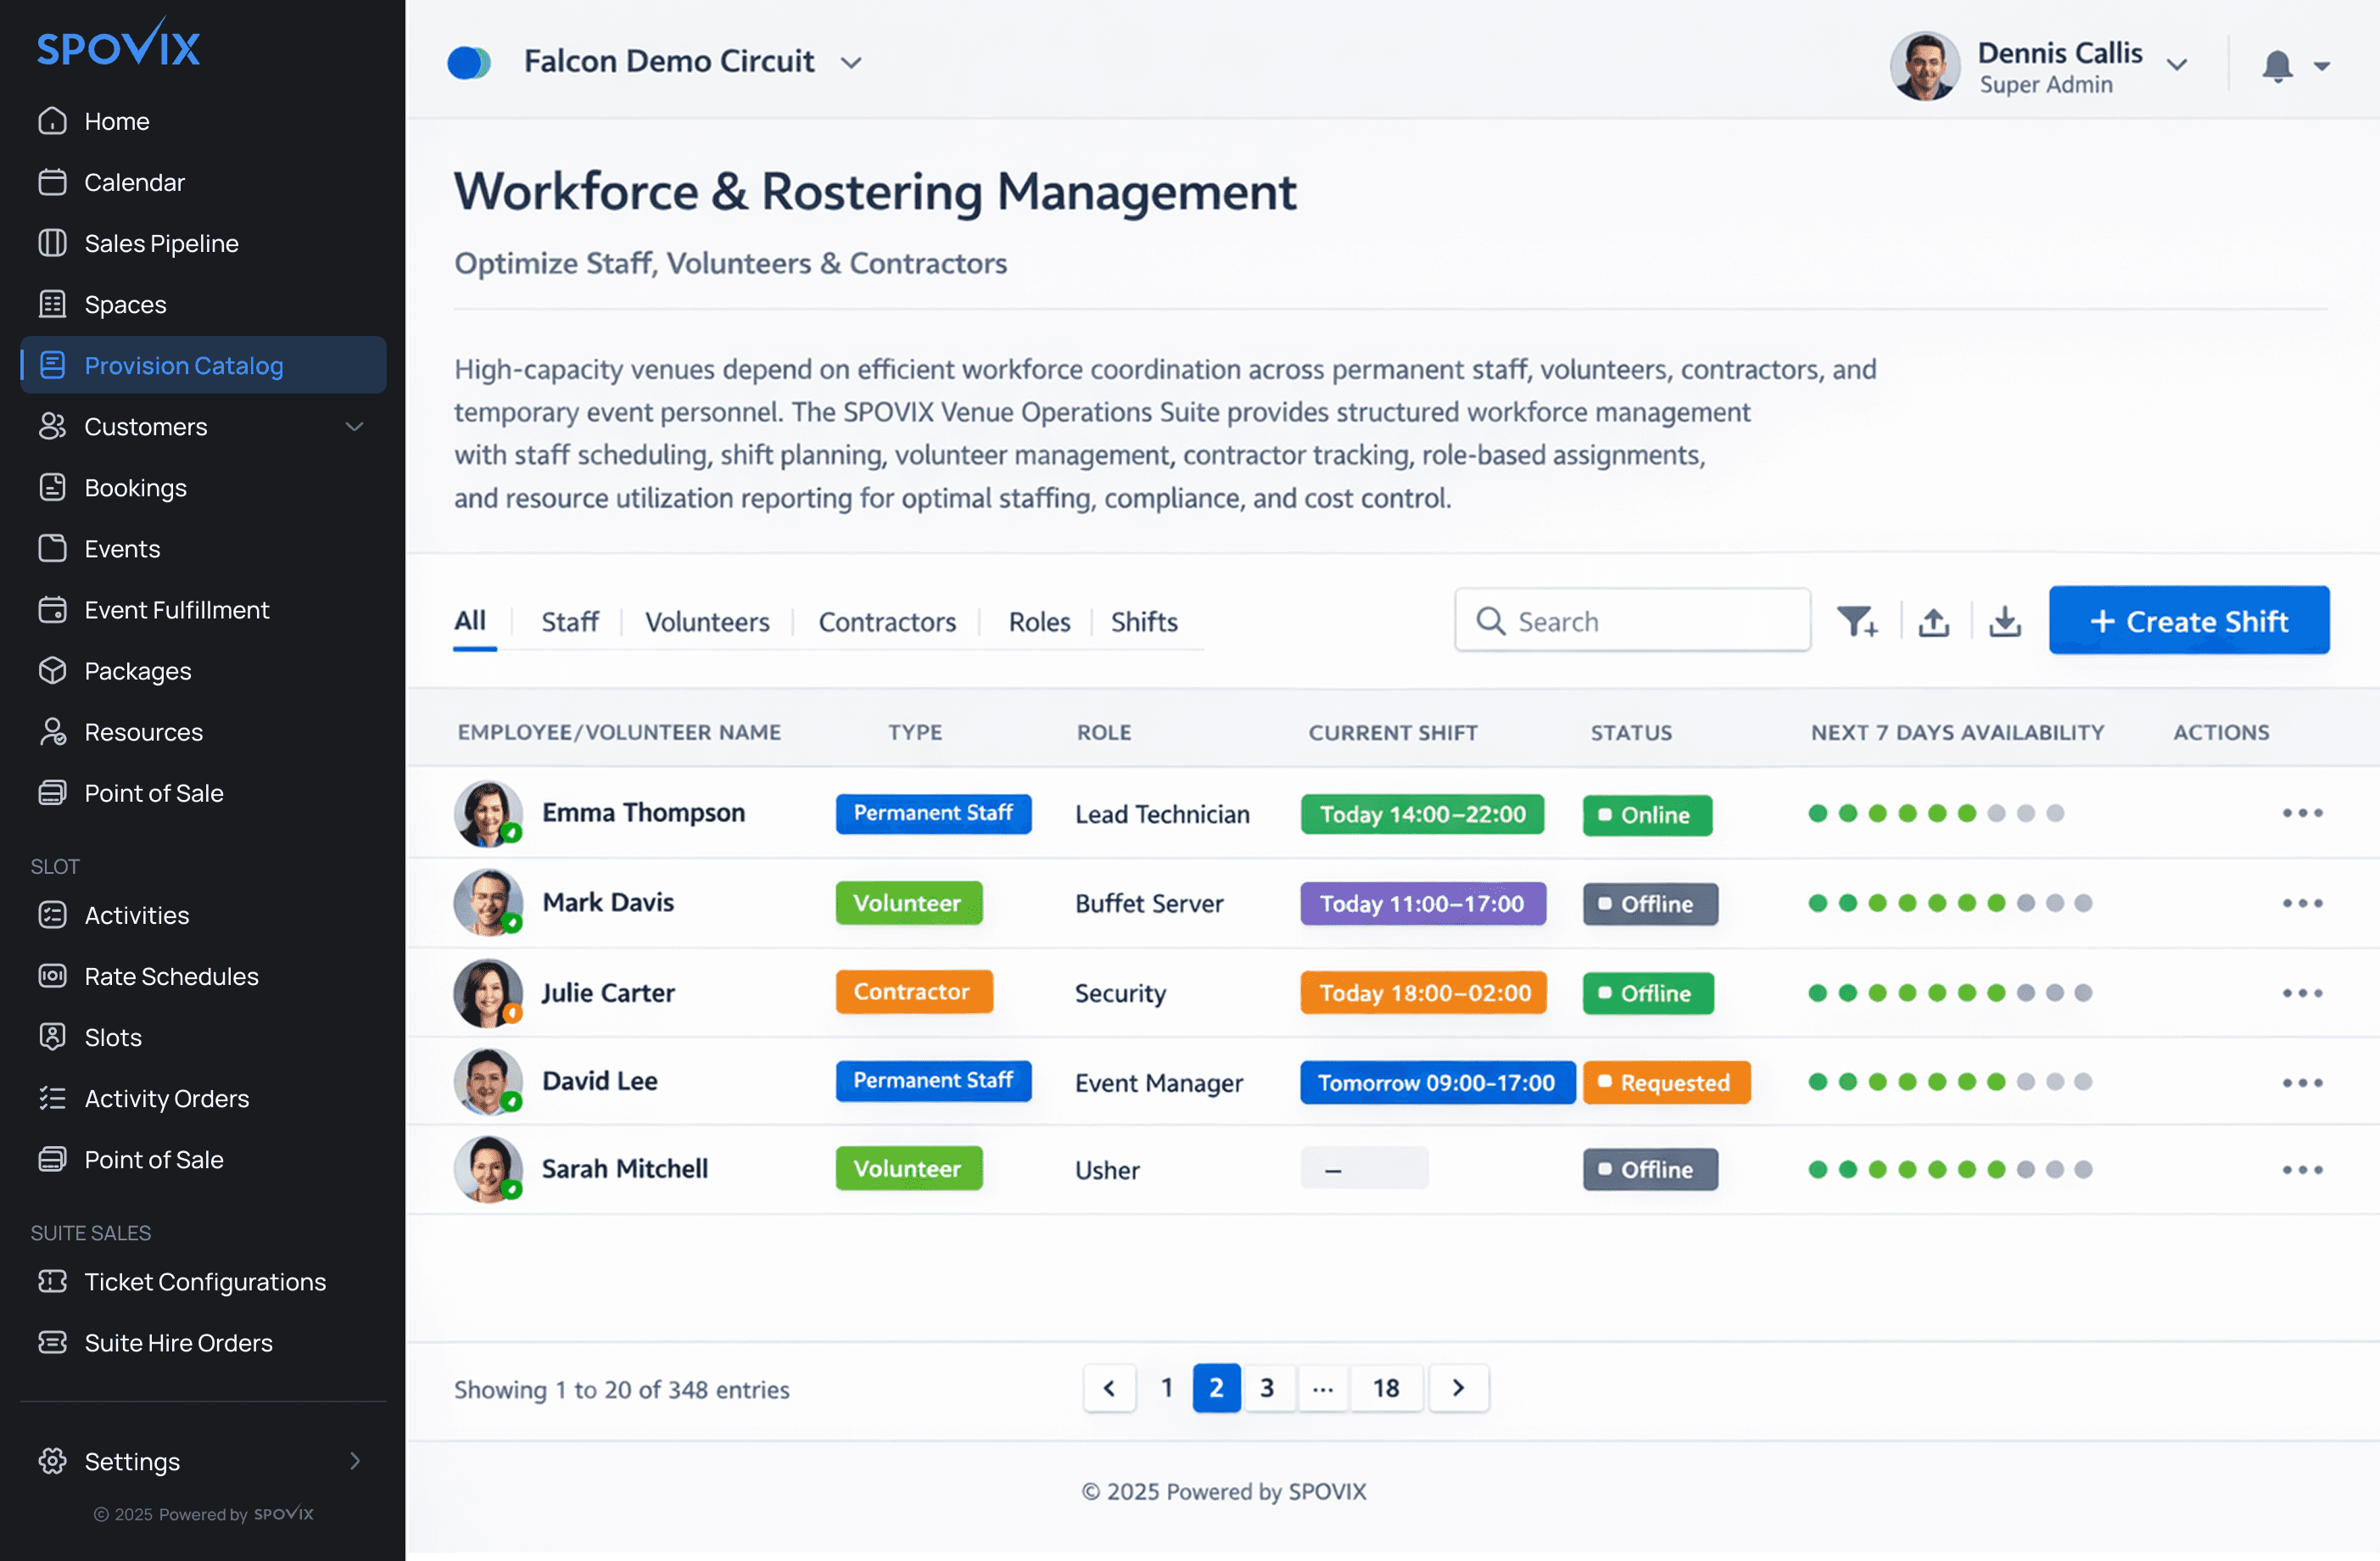Go to page 18 of entries

point(1386,1388)
